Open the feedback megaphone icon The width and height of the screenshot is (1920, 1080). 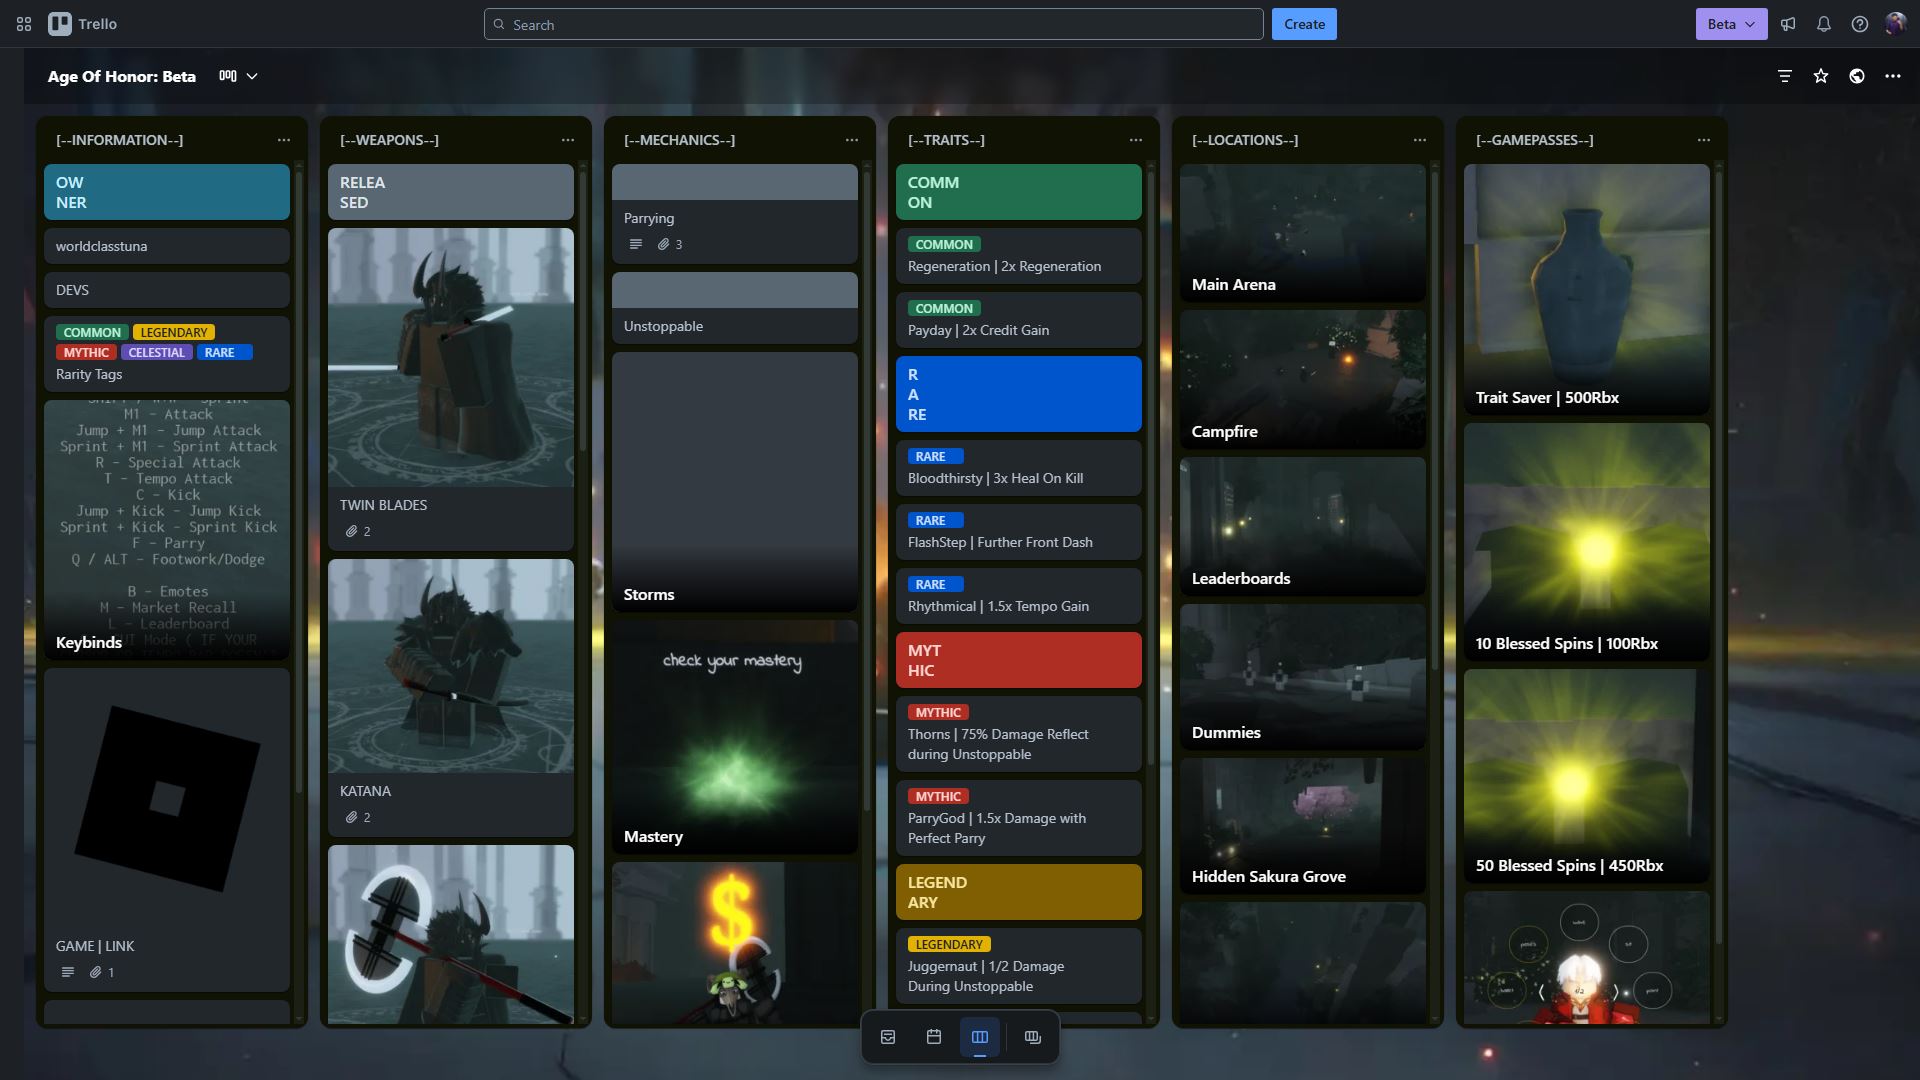tap(1788, 24)
